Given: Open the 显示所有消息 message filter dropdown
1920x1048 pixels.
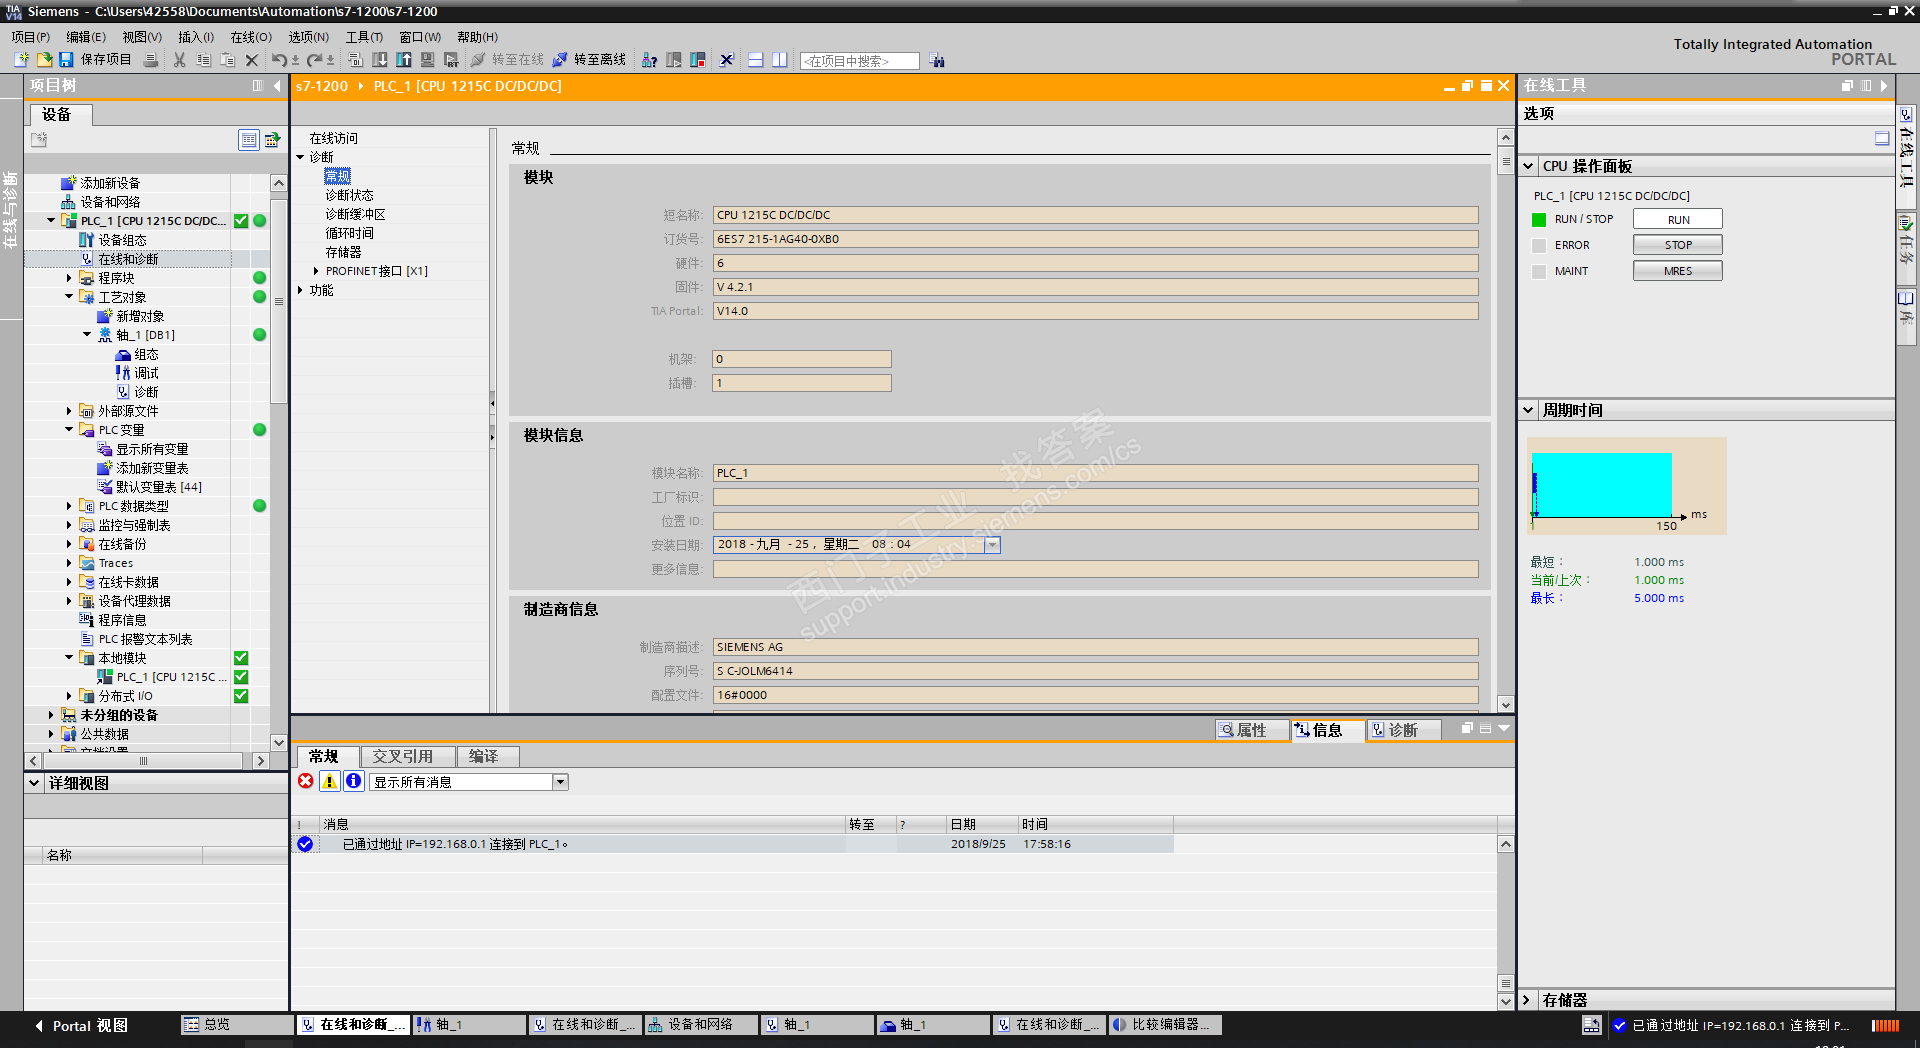Looking at the screenshot, I should pyautogui.click(x=560, y=782).
